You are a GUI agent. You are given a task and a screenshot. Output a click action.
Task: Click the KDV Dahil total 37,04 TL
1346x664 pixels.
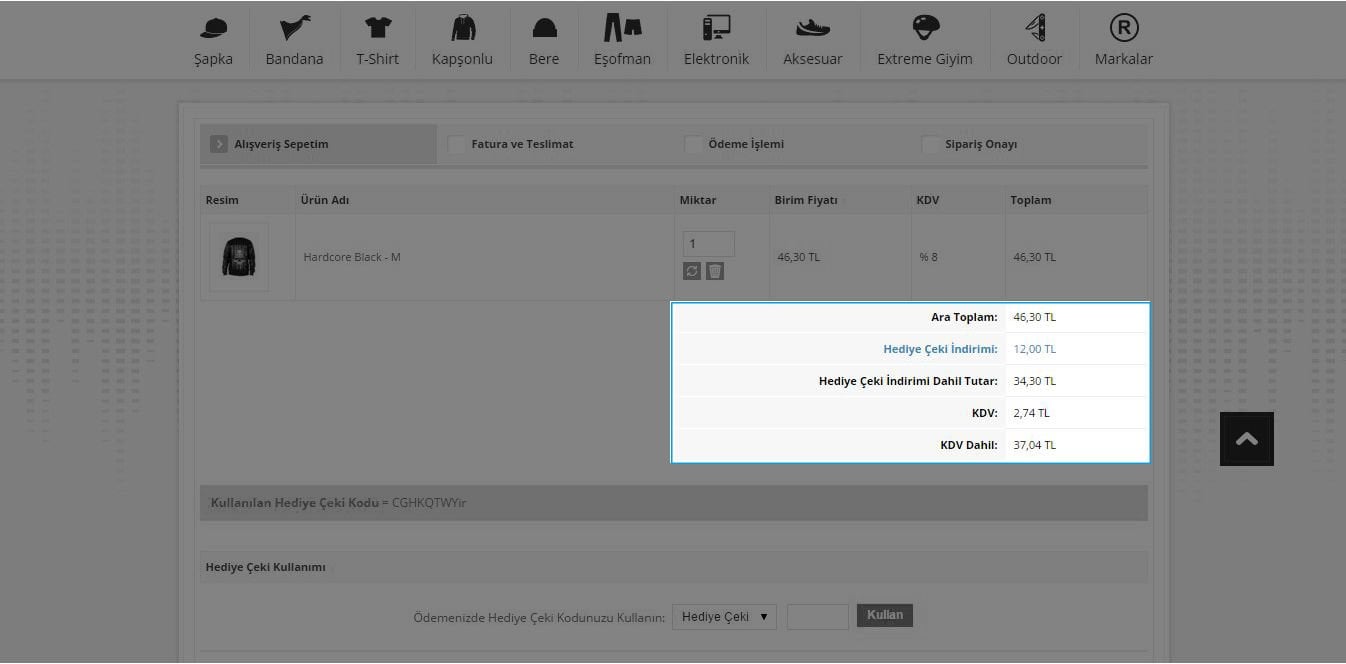pos(1034,445)
